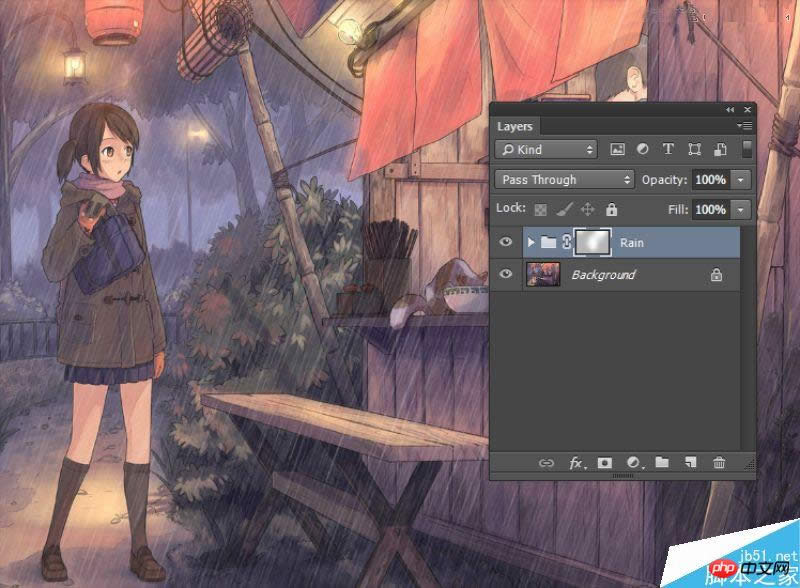The height and width of the screenshot is (588, 800).
Task: Expand the Rain group folder
Action: pos(530,242)
